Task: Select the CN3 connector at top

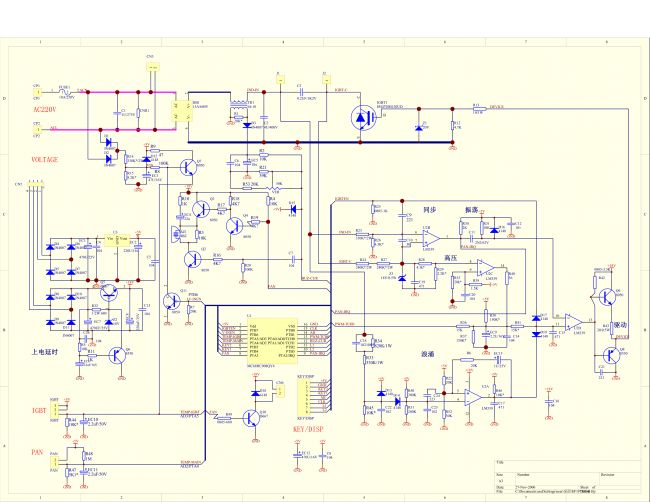Action: (x=153, y=67)
